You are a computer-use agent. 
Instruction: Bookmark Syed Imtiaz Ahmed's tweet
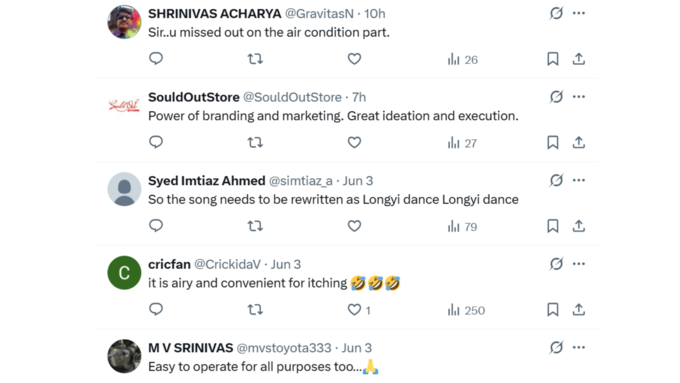[552, 226]
